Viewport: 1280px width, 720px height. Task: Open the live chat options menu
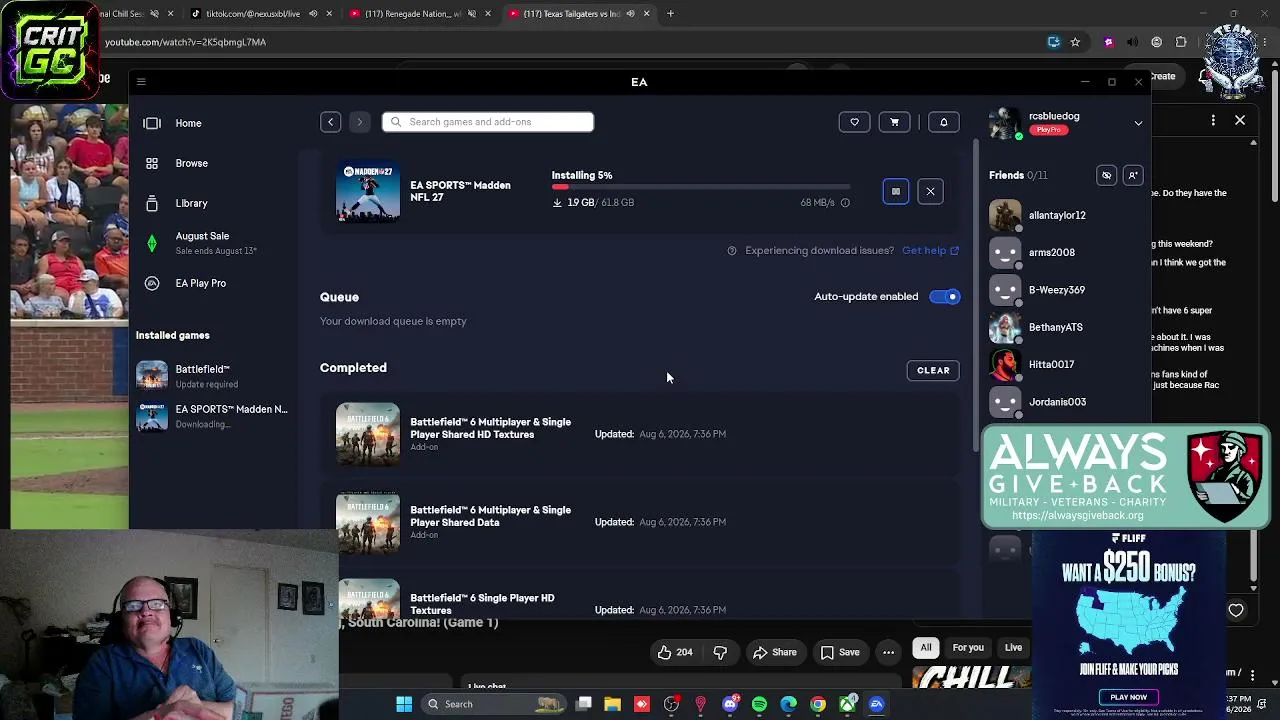coord(1213,120)
